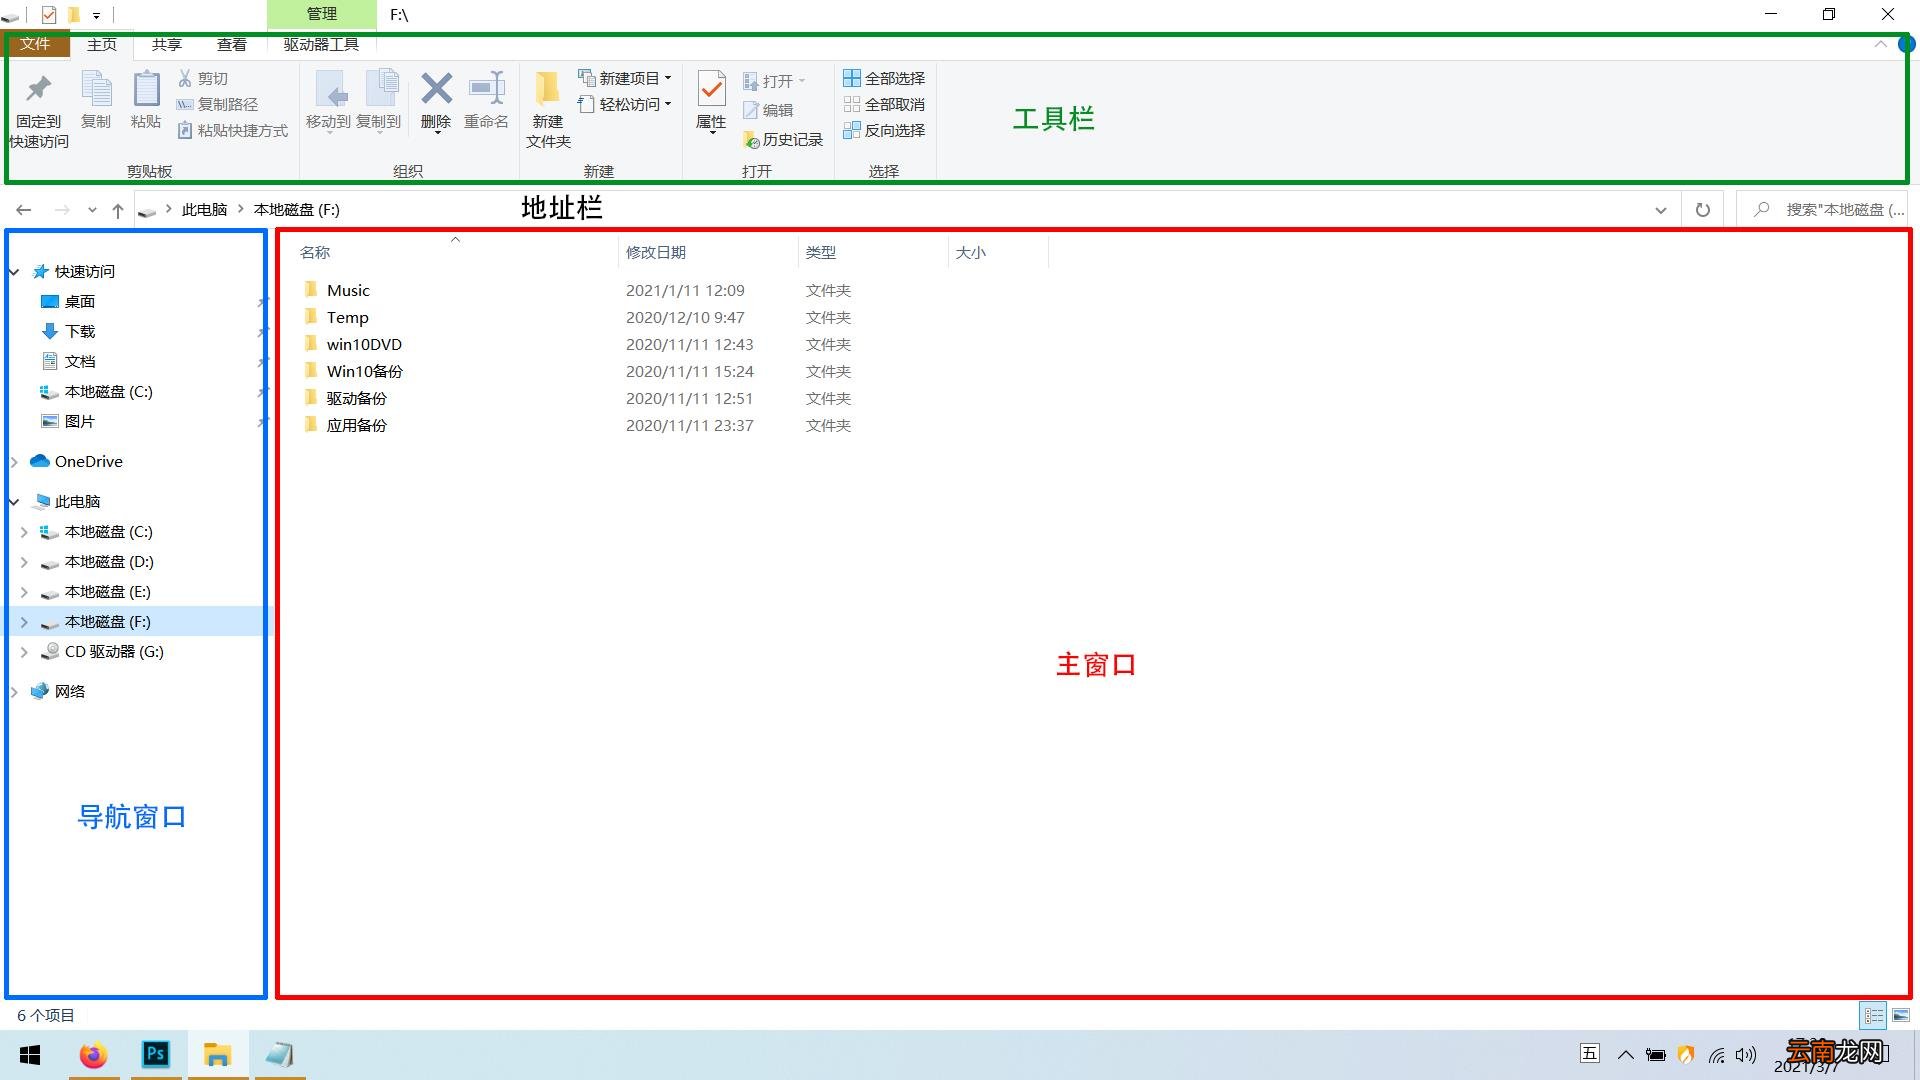Sort by 修改日期 column header
Screen dimensions: 1920x1080
point(656,252)
